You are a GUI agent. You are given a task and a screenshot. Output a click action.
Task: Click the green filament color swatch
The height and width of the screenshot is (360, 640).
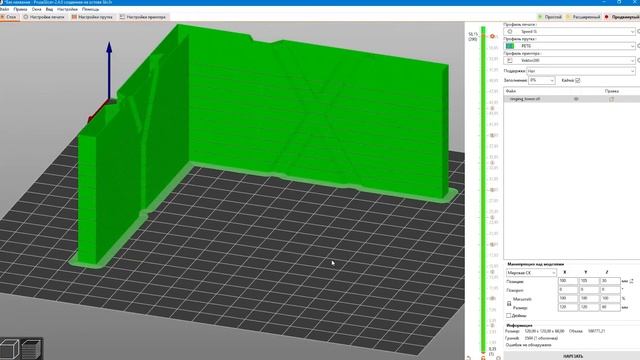pos(510,46)
